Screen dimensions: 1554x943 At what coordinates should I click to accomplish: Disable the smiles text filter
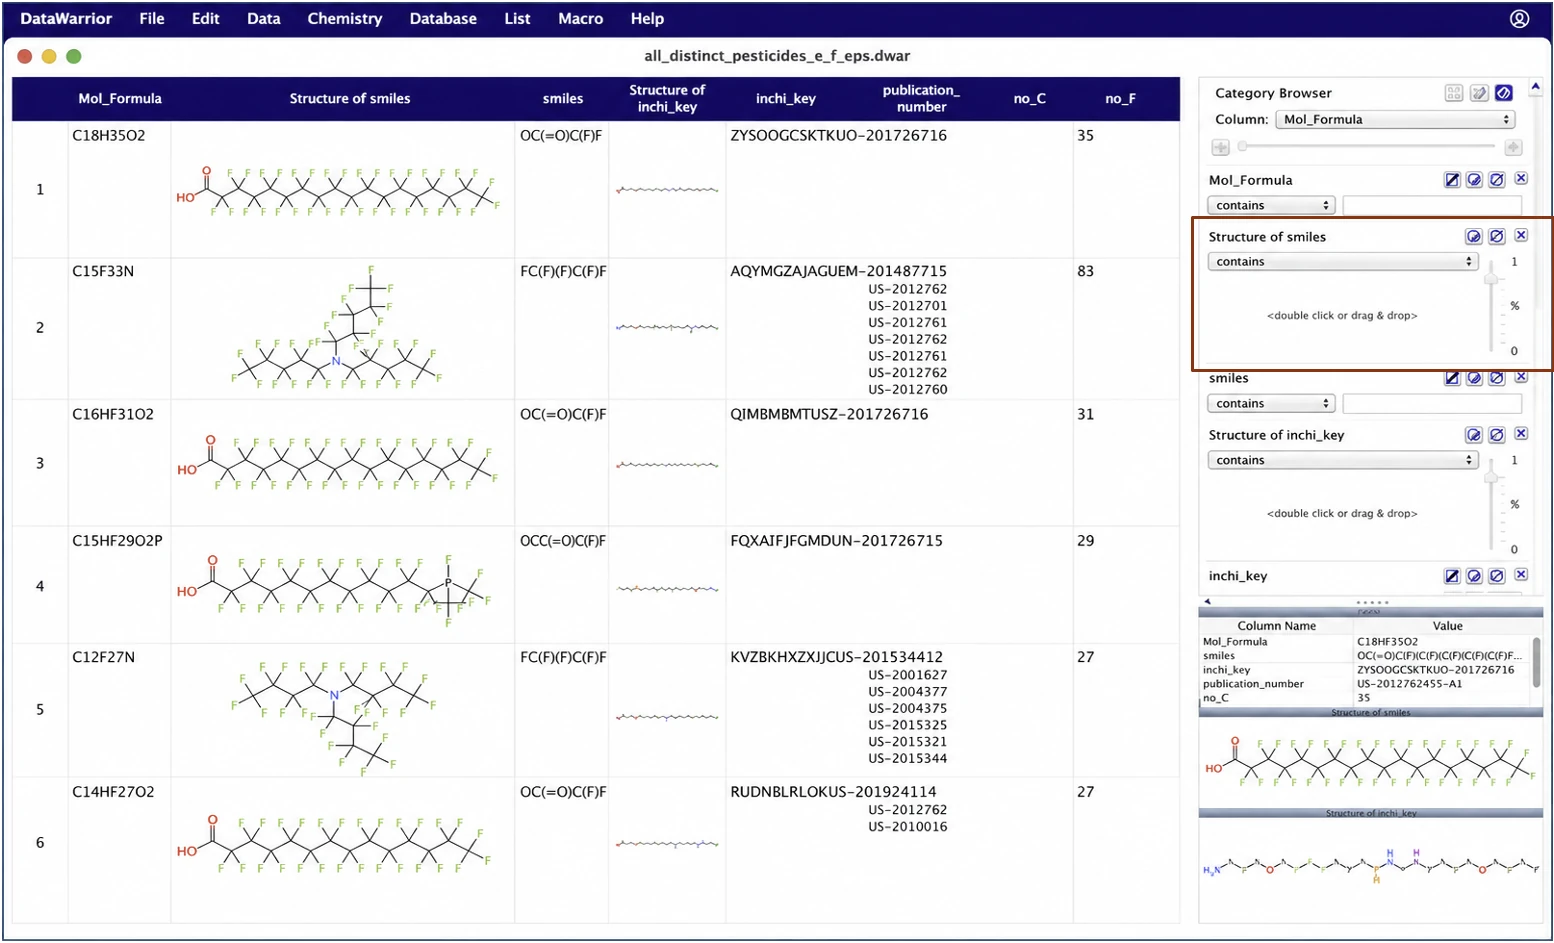tap(1497, 378)
